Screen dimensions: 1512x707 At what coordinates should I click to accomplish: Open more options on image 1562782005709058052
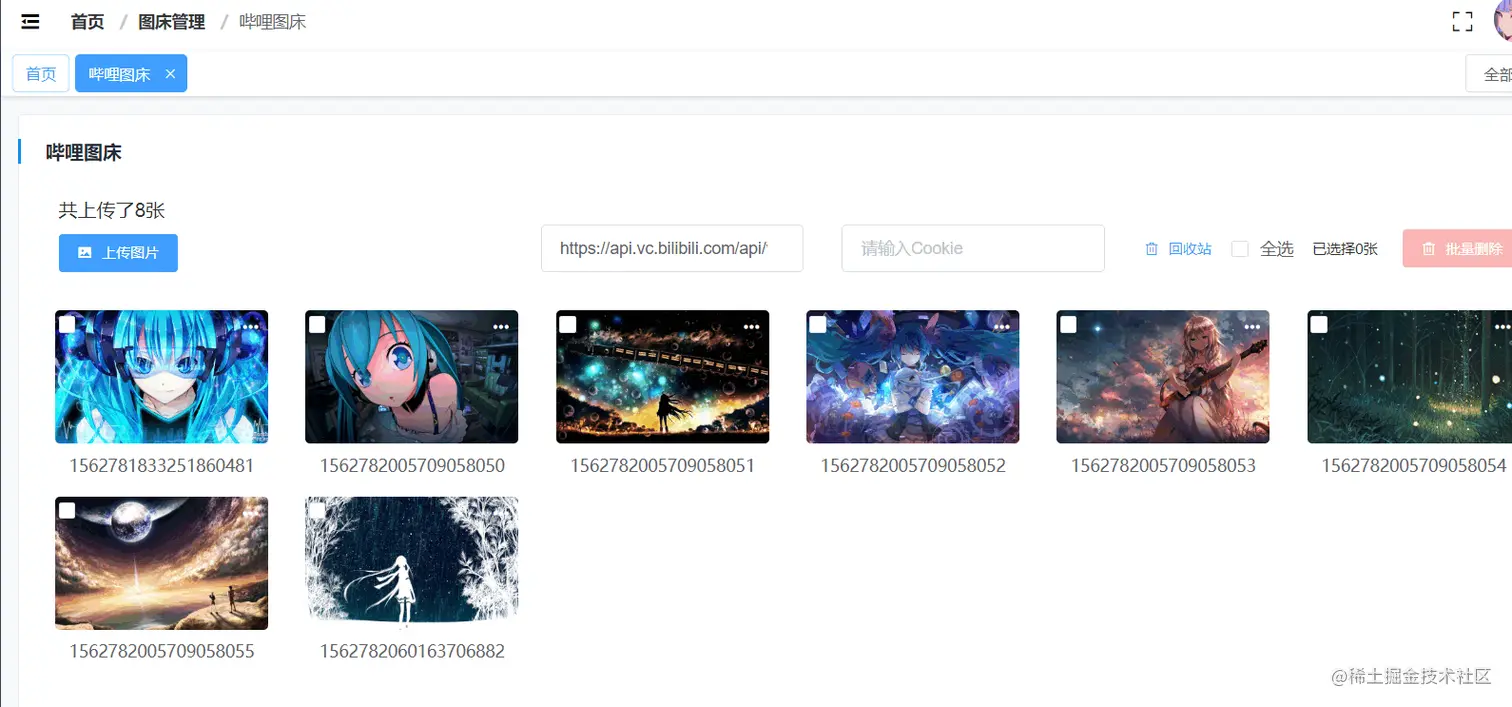pyautogui.click(x=1002, y=326)
